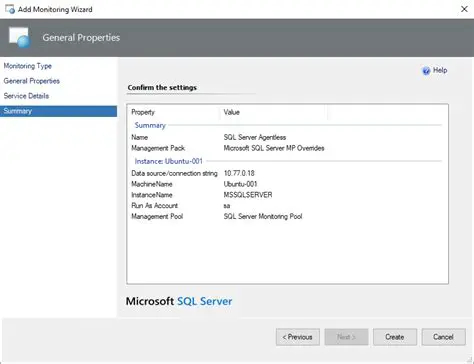Select the Run As Account label
Screen dimensions: 474x364
154,205
